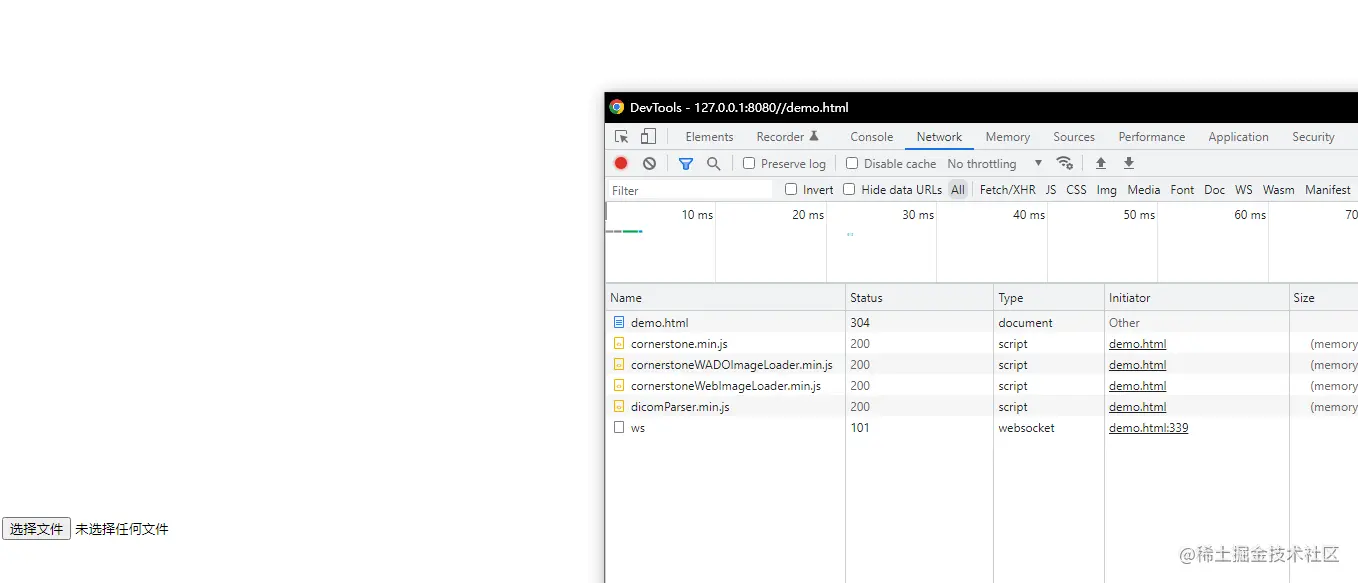Filter requests by Manifest
The height and width of the screenshot is (583, 1358).
[1327, 189]
